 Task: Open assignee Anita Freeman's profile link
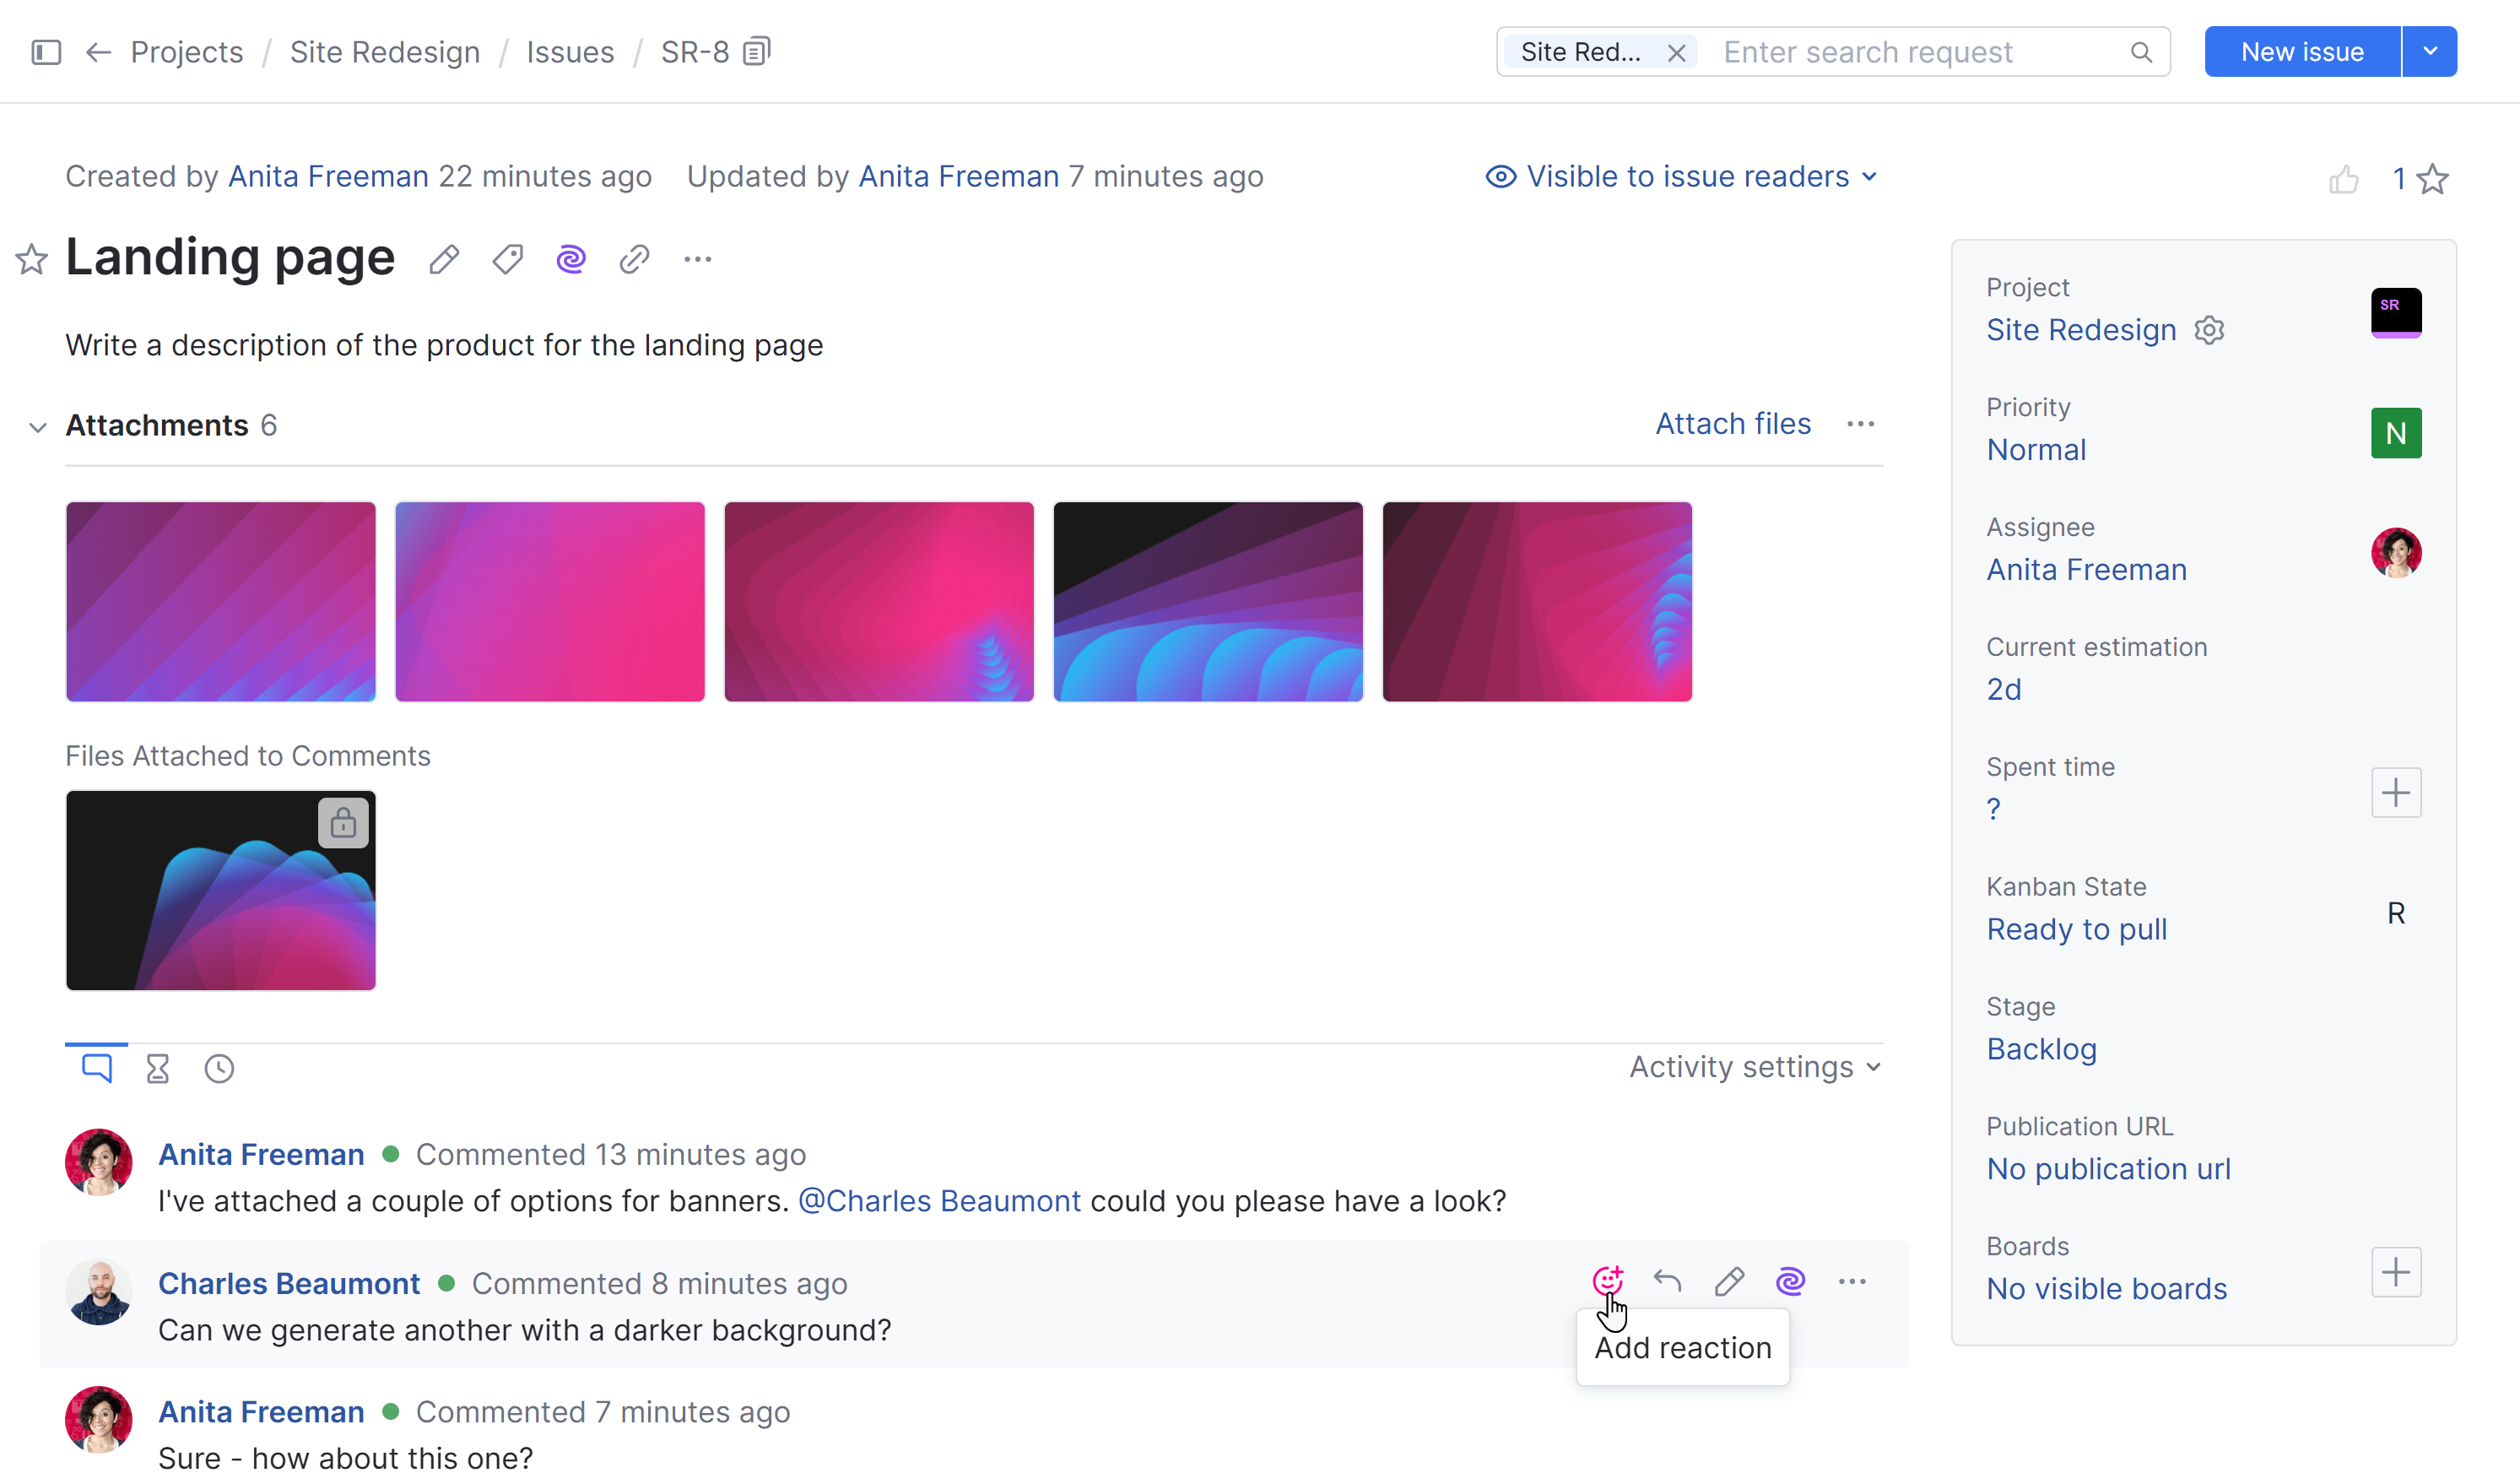pos(2087,569)
